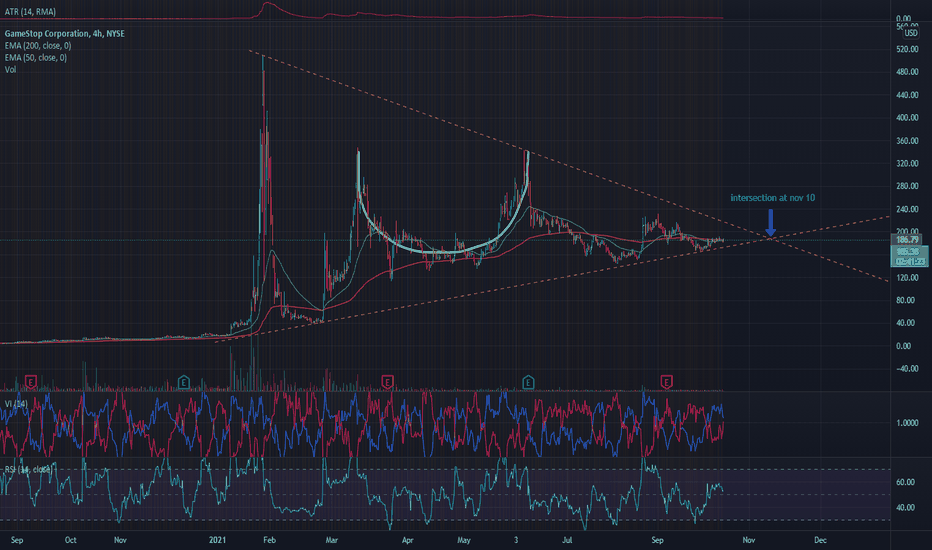Click the Oct label on time axis
The width and height of the screenshot is (932, 550).
pos(70,540)
